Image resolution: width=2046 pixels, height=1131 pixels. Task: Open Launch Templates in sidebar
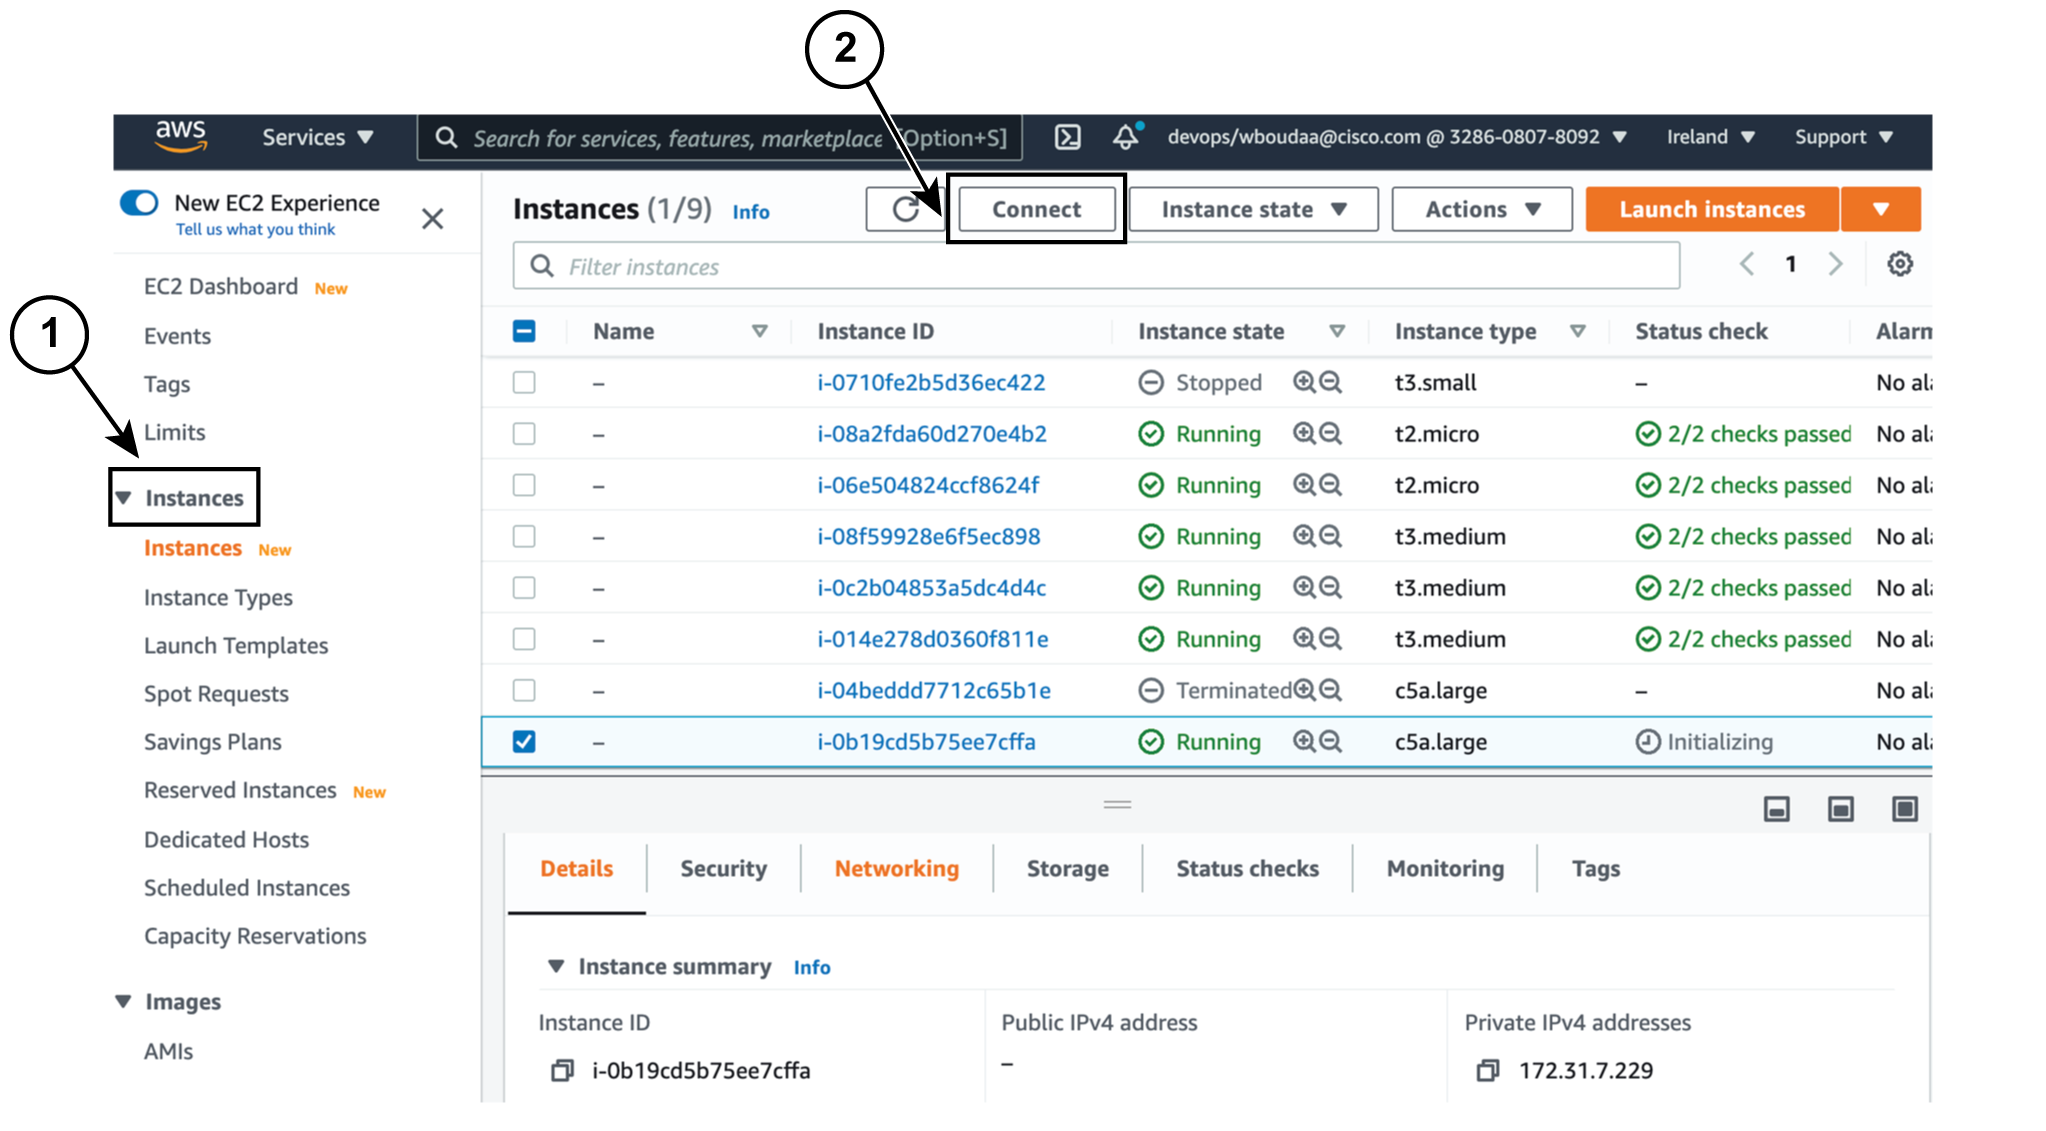[x=236, y=645]
